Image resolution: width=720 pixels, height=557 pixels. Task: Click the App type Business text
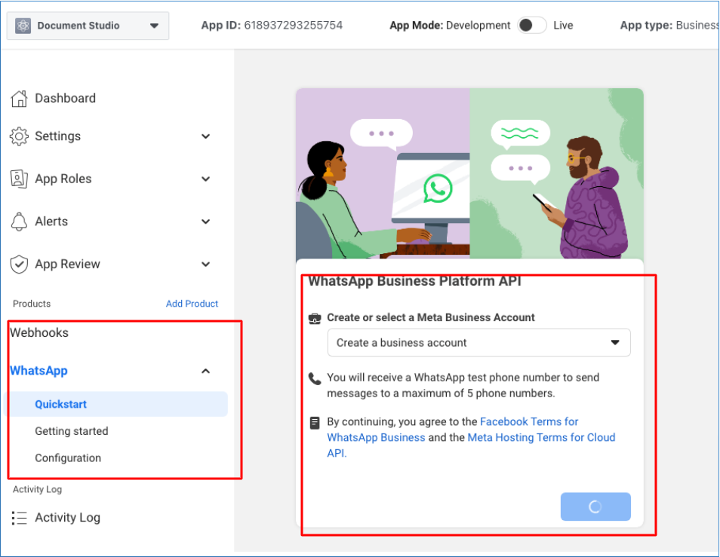[x=669, y=25]
